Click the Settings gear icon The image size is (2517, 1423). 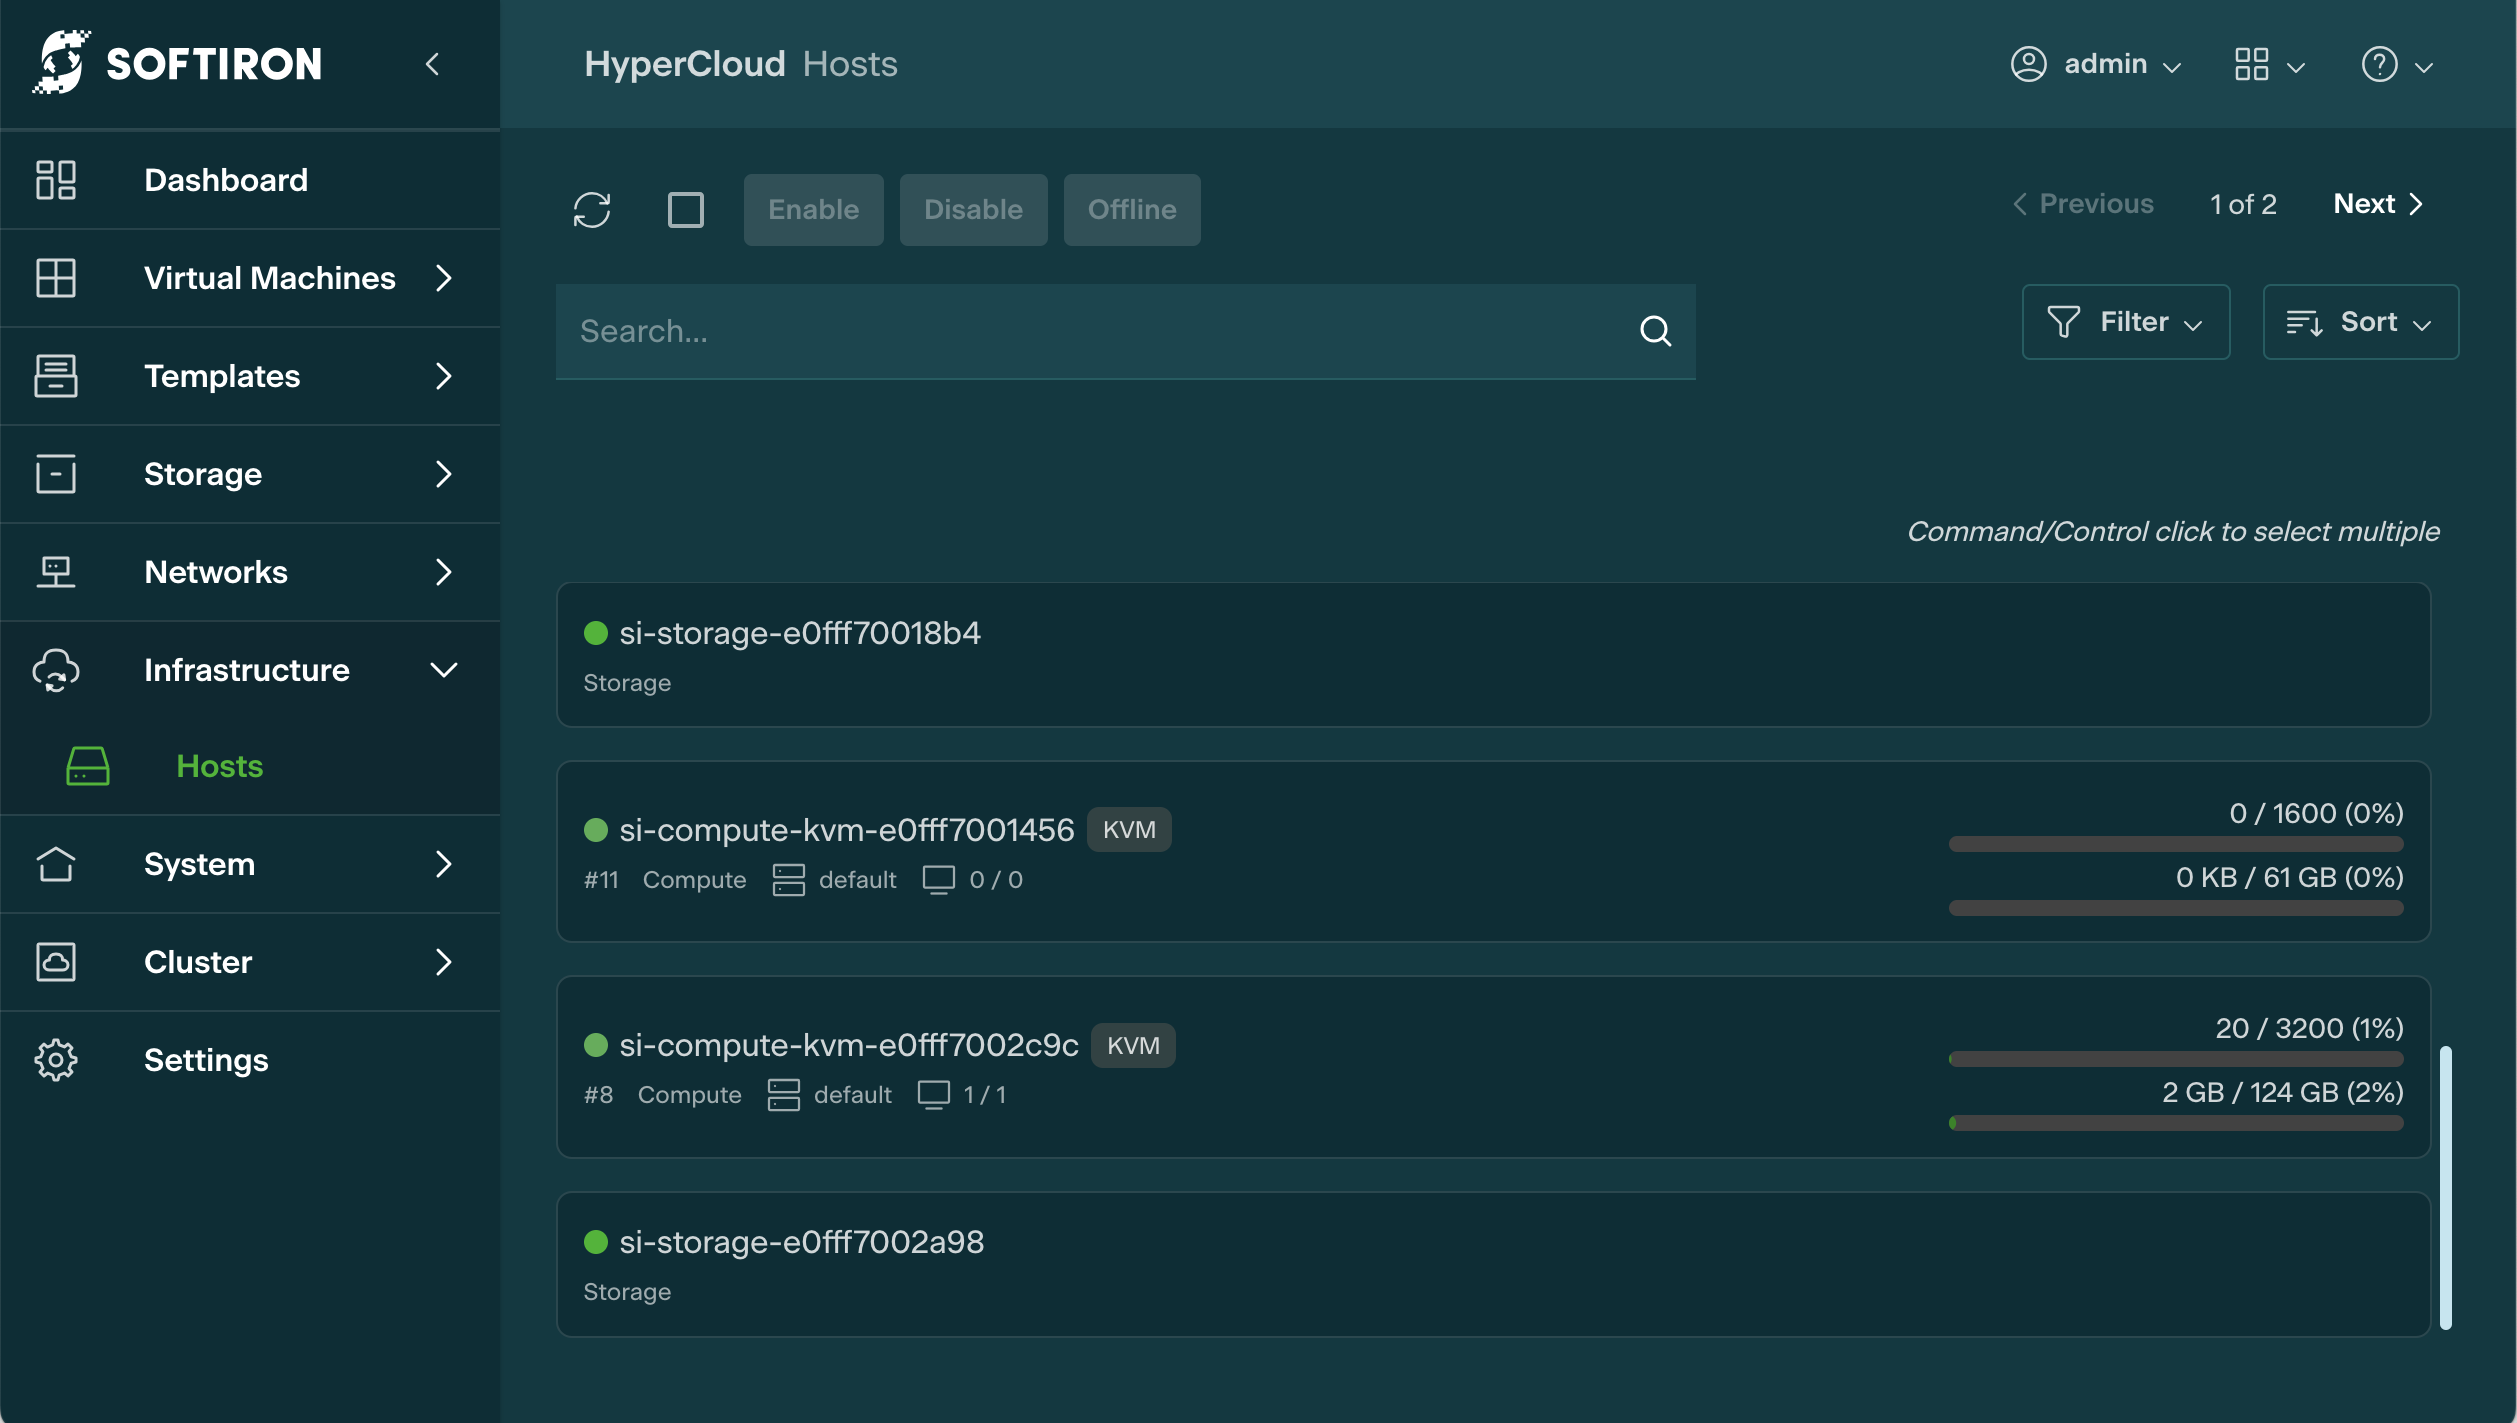(x=56, y=1060)
